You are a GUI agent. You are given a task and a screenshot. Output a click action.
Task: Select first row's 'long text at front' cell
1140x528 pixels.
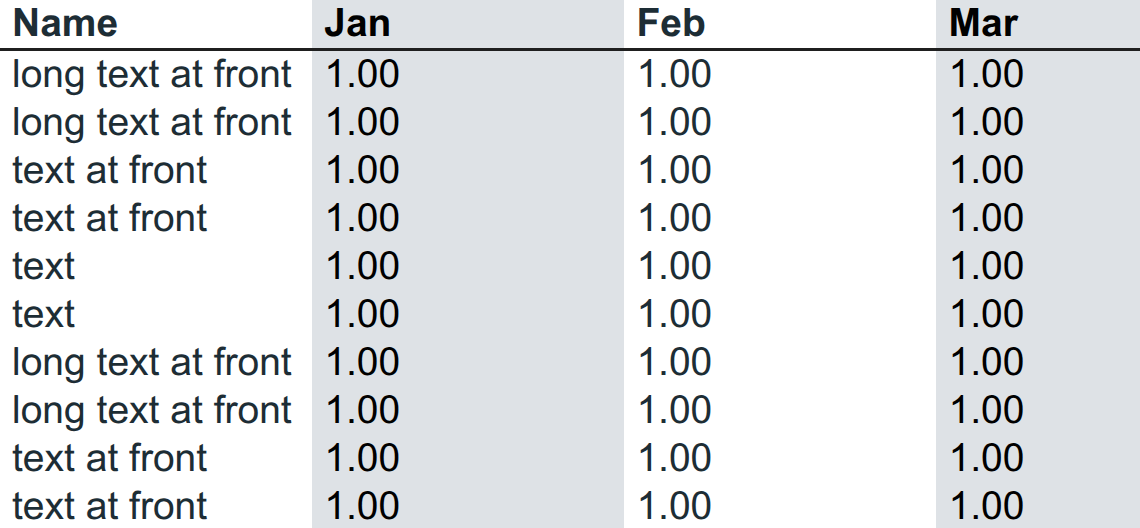[153, 75]
